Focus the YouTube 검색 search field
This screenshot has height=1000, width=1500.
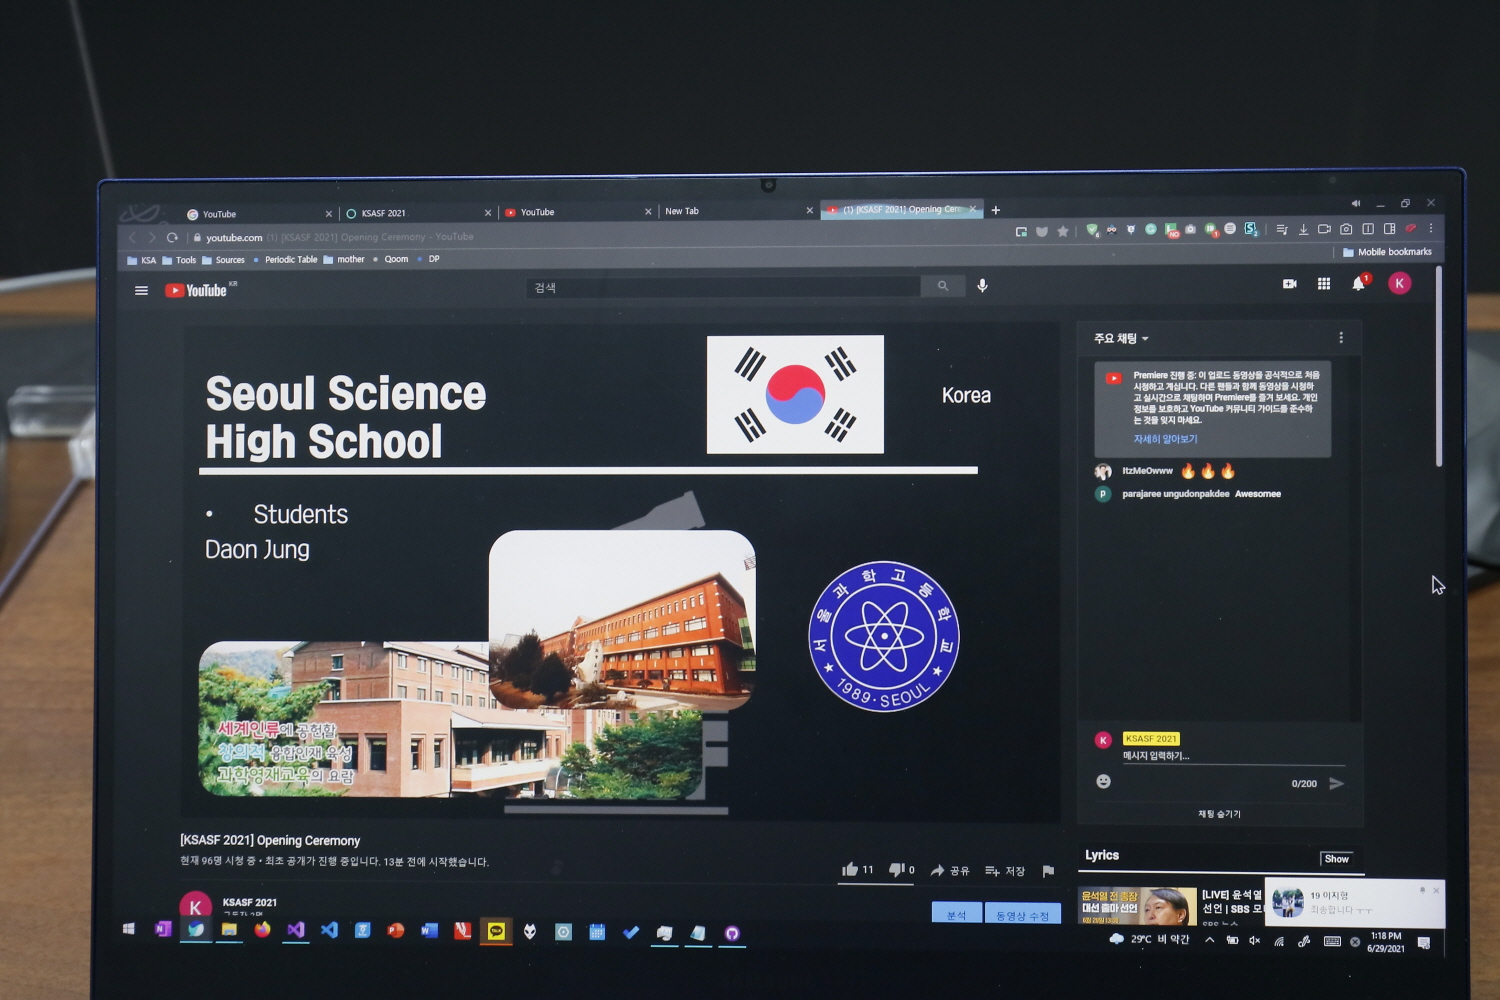[722, 287]
